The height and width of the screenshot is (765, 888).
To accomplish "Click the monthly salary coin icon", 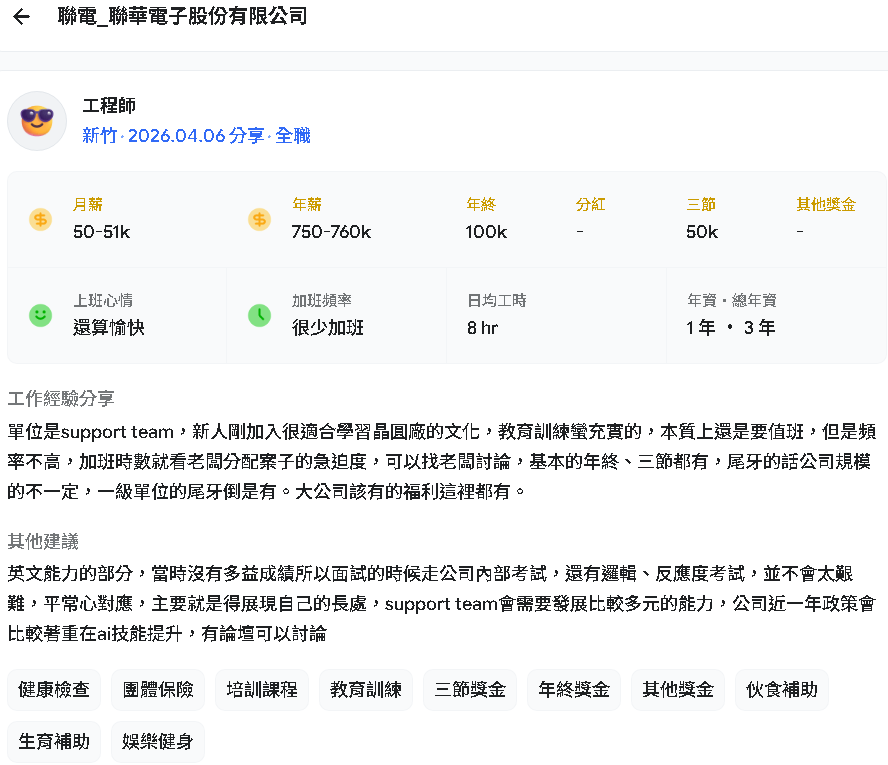I will click(x=40, y=219).
